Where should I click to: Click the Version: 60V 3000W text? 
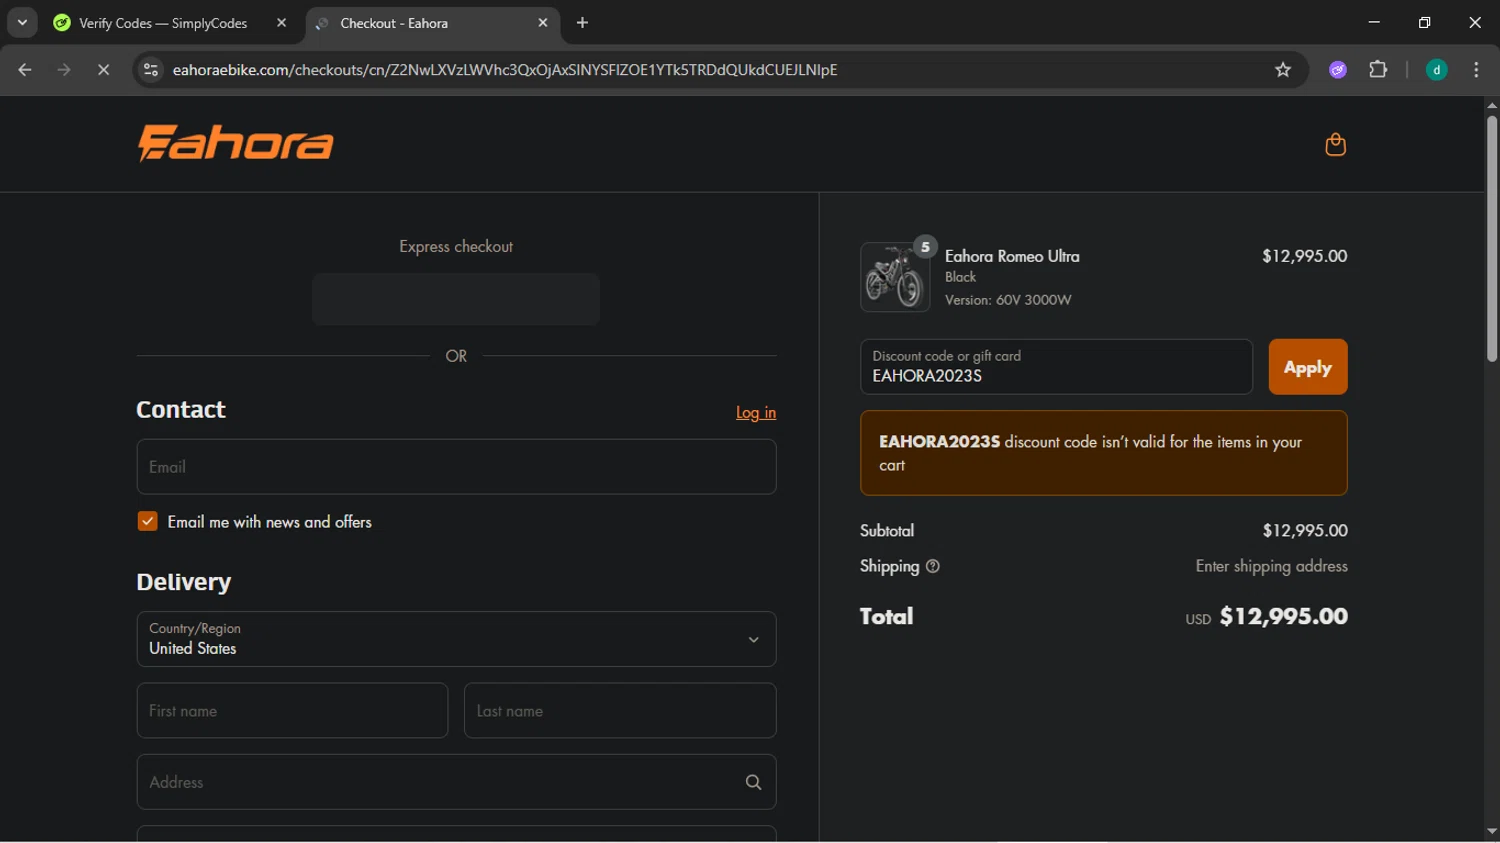(1008, 300)
